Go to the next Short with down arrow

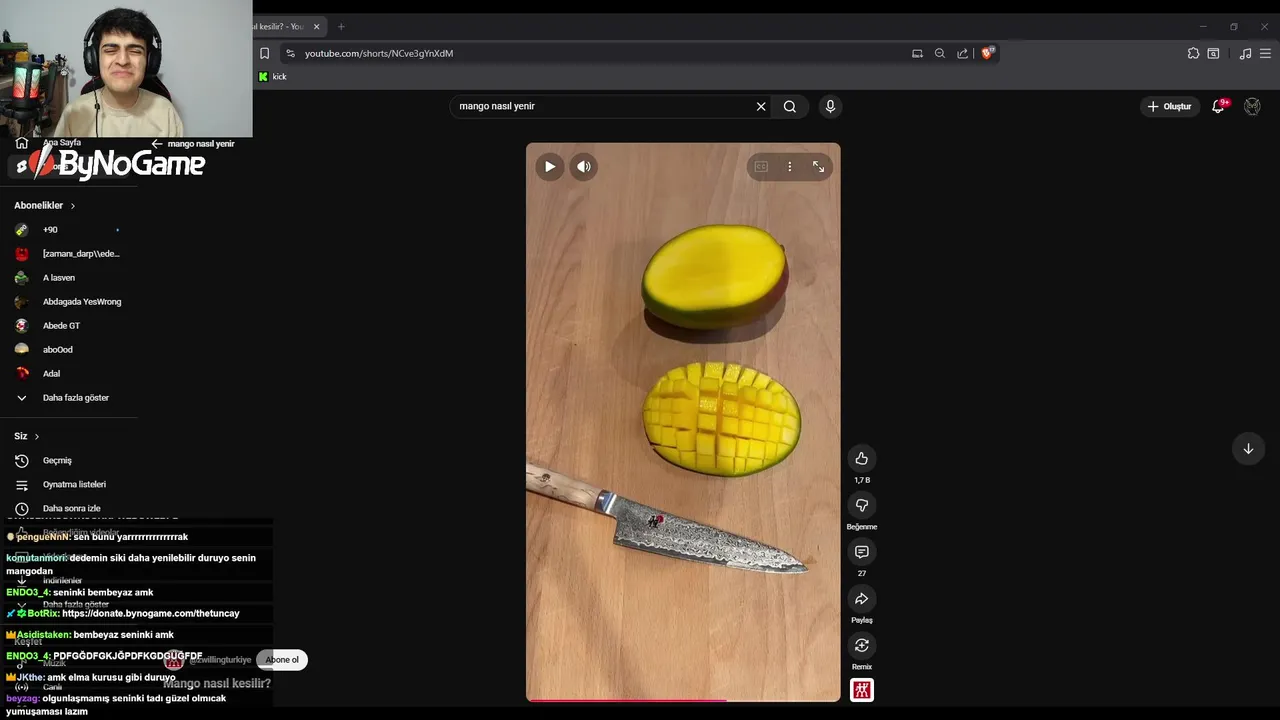(x=1248, y=449)
